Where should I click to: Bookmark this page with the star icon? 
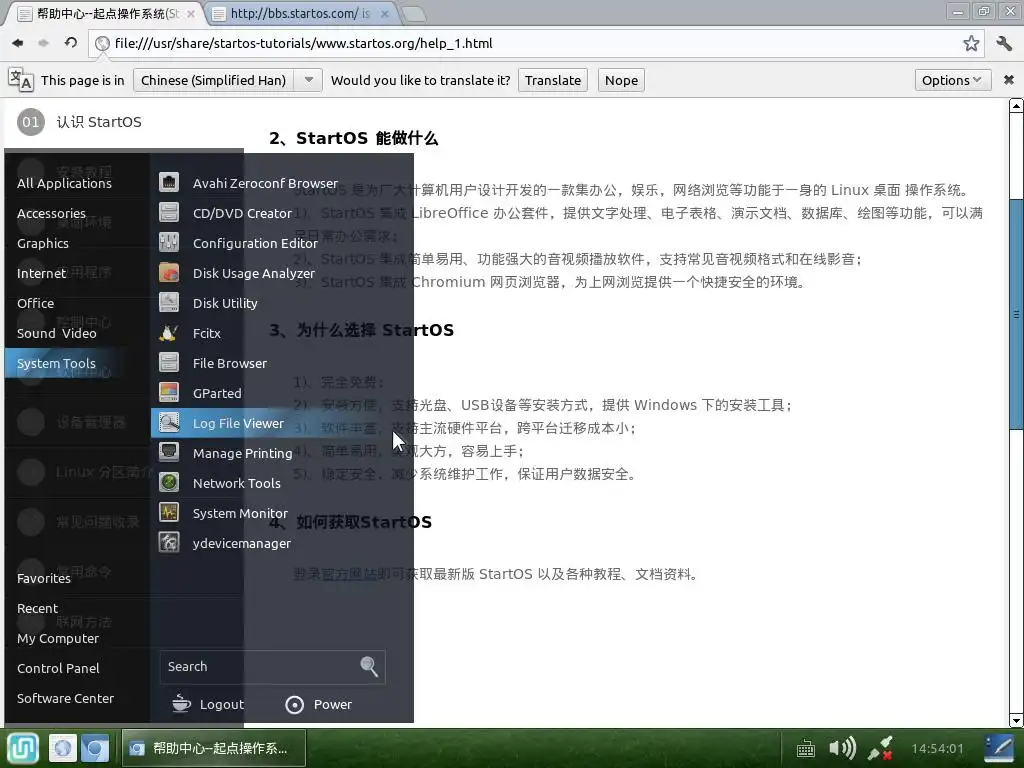pos(971,43)
